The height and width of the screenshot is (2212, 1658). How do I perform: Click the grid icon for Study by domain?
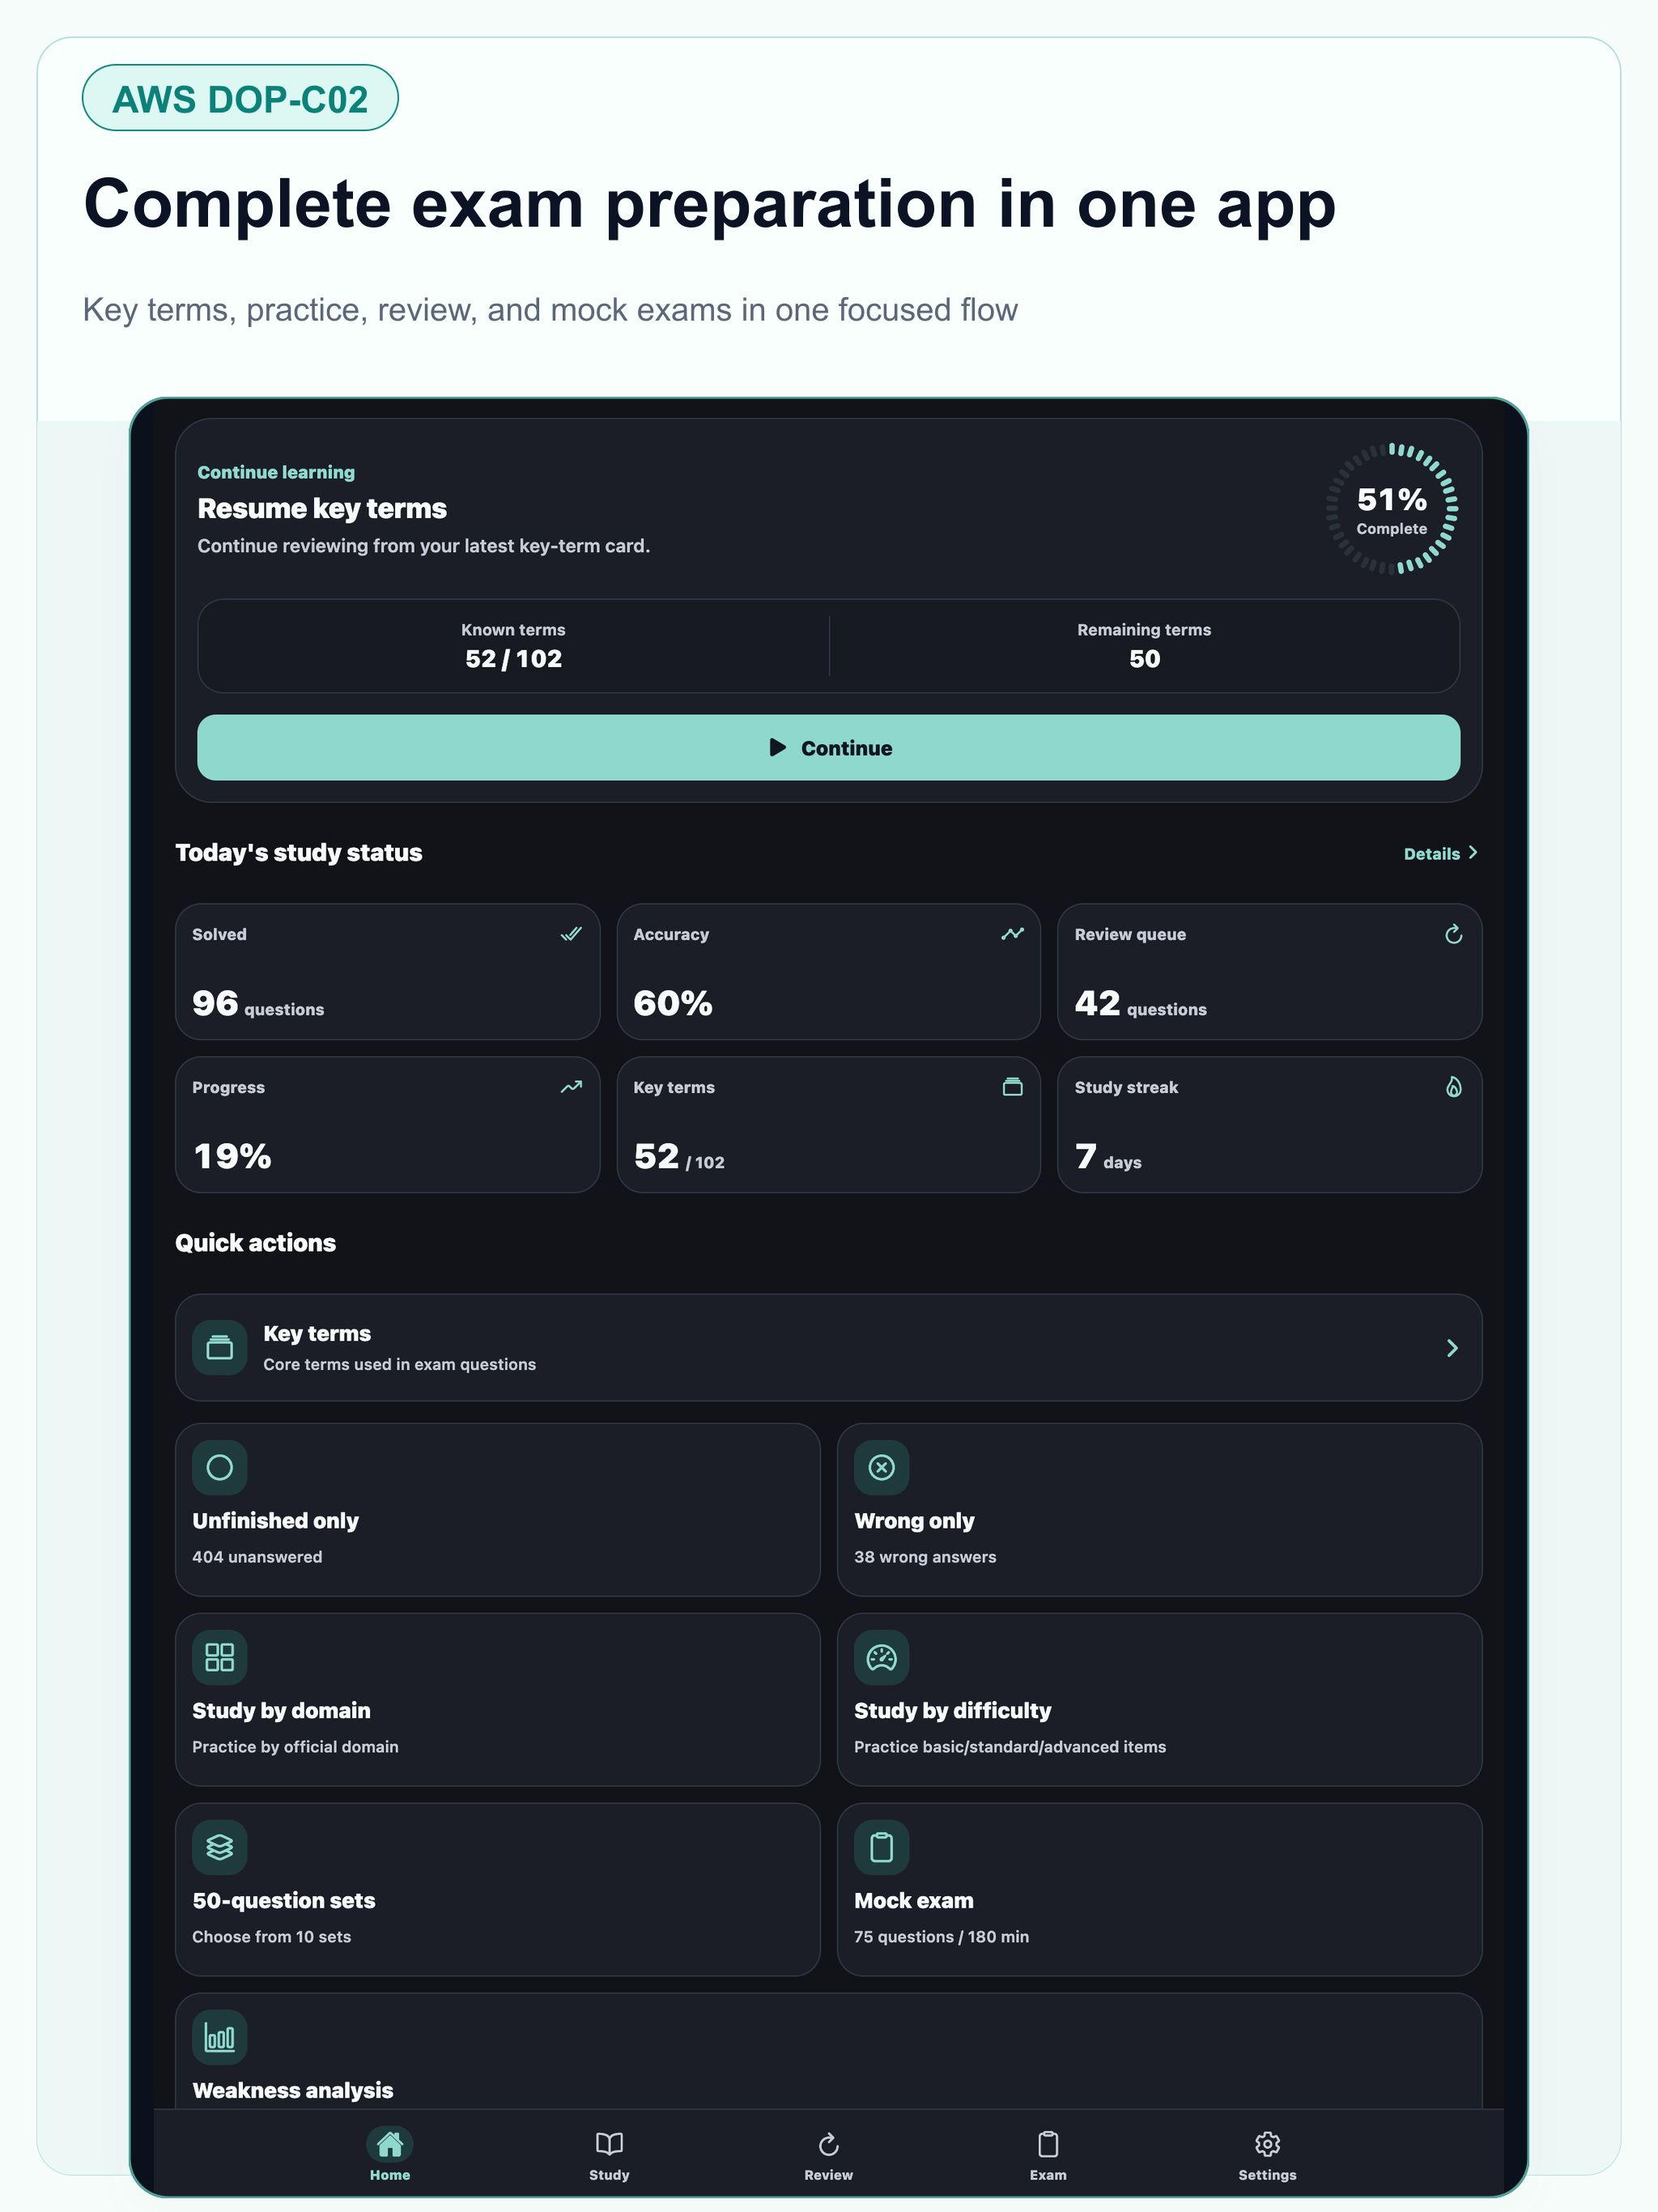pyautogui.click(x=219, y=1657)
